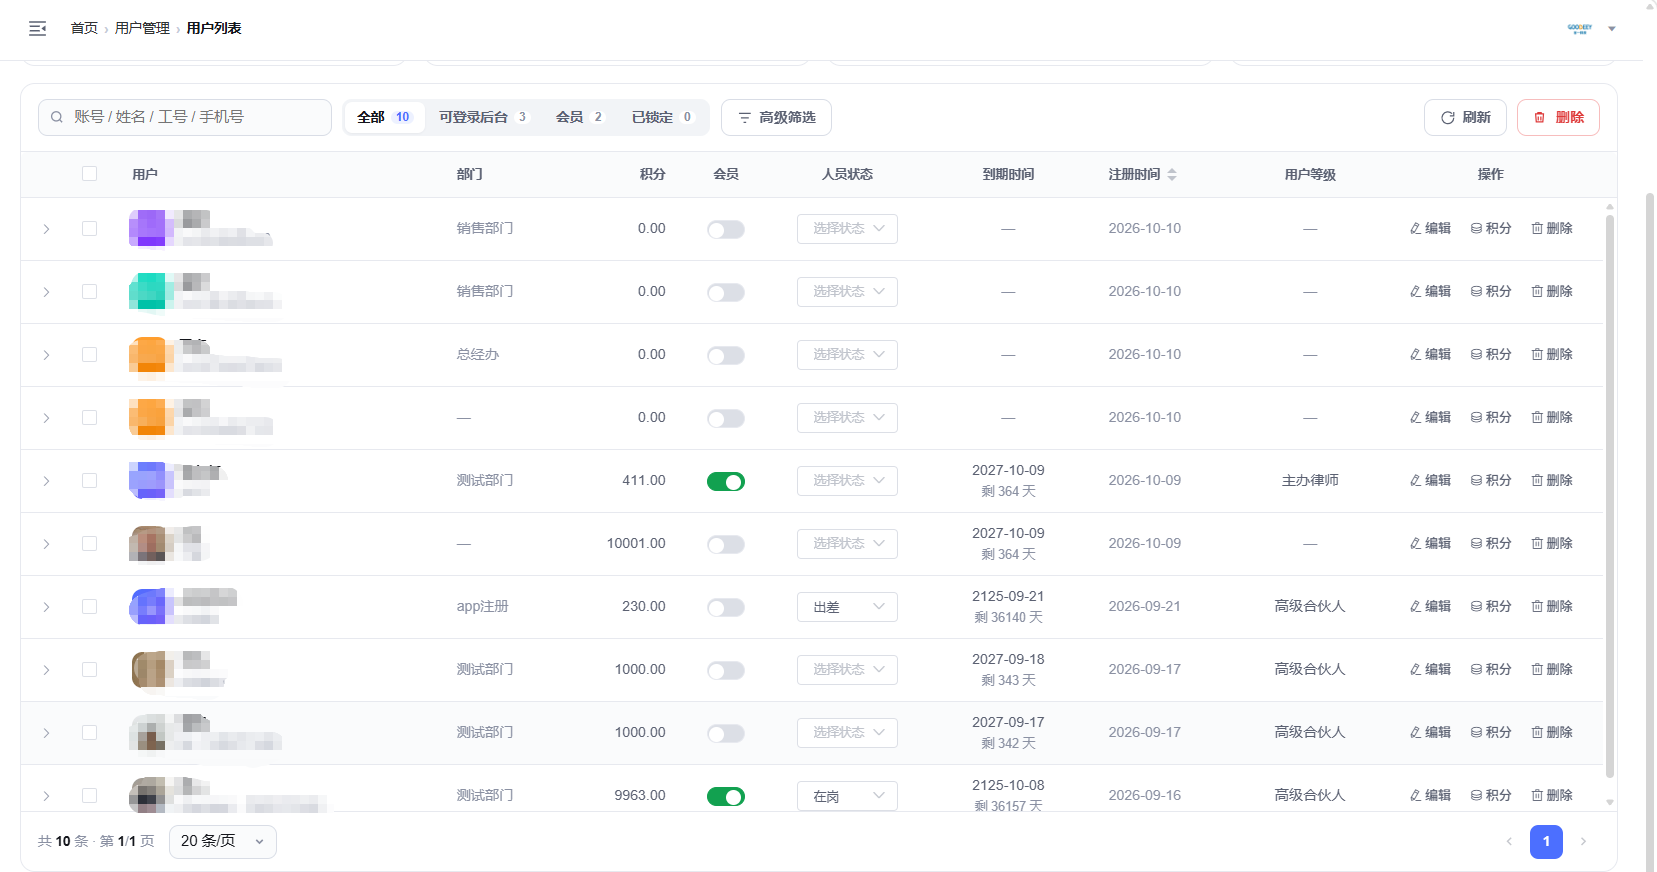Delete the user with 411.00 points
Screen dimensions: 1657x872
point(1552,480)
